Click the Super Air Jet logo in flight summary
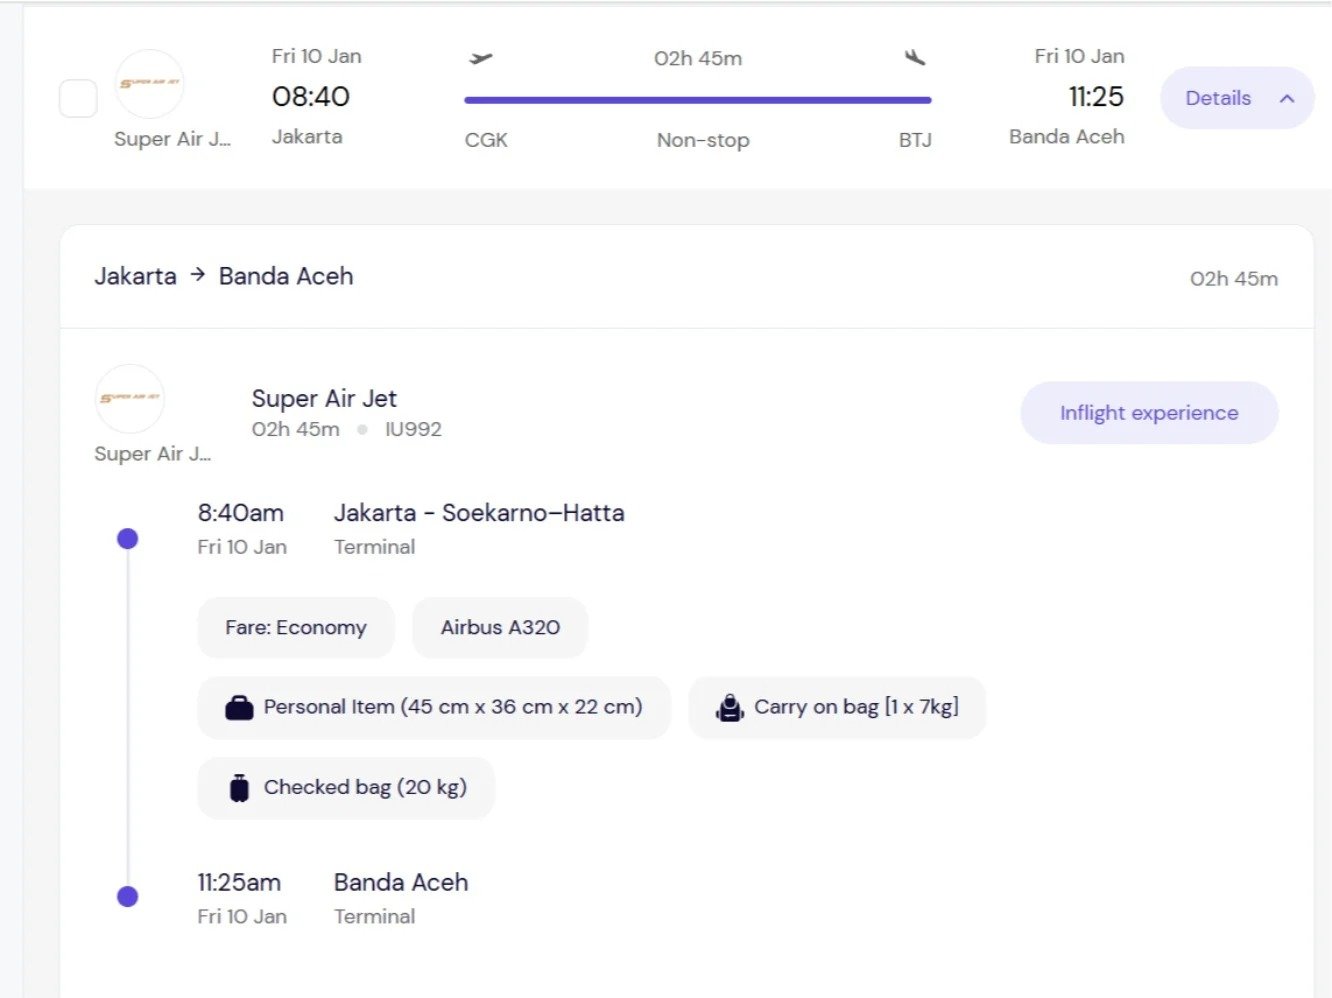This screenshot has height=998, width=1332. [150, 83]
